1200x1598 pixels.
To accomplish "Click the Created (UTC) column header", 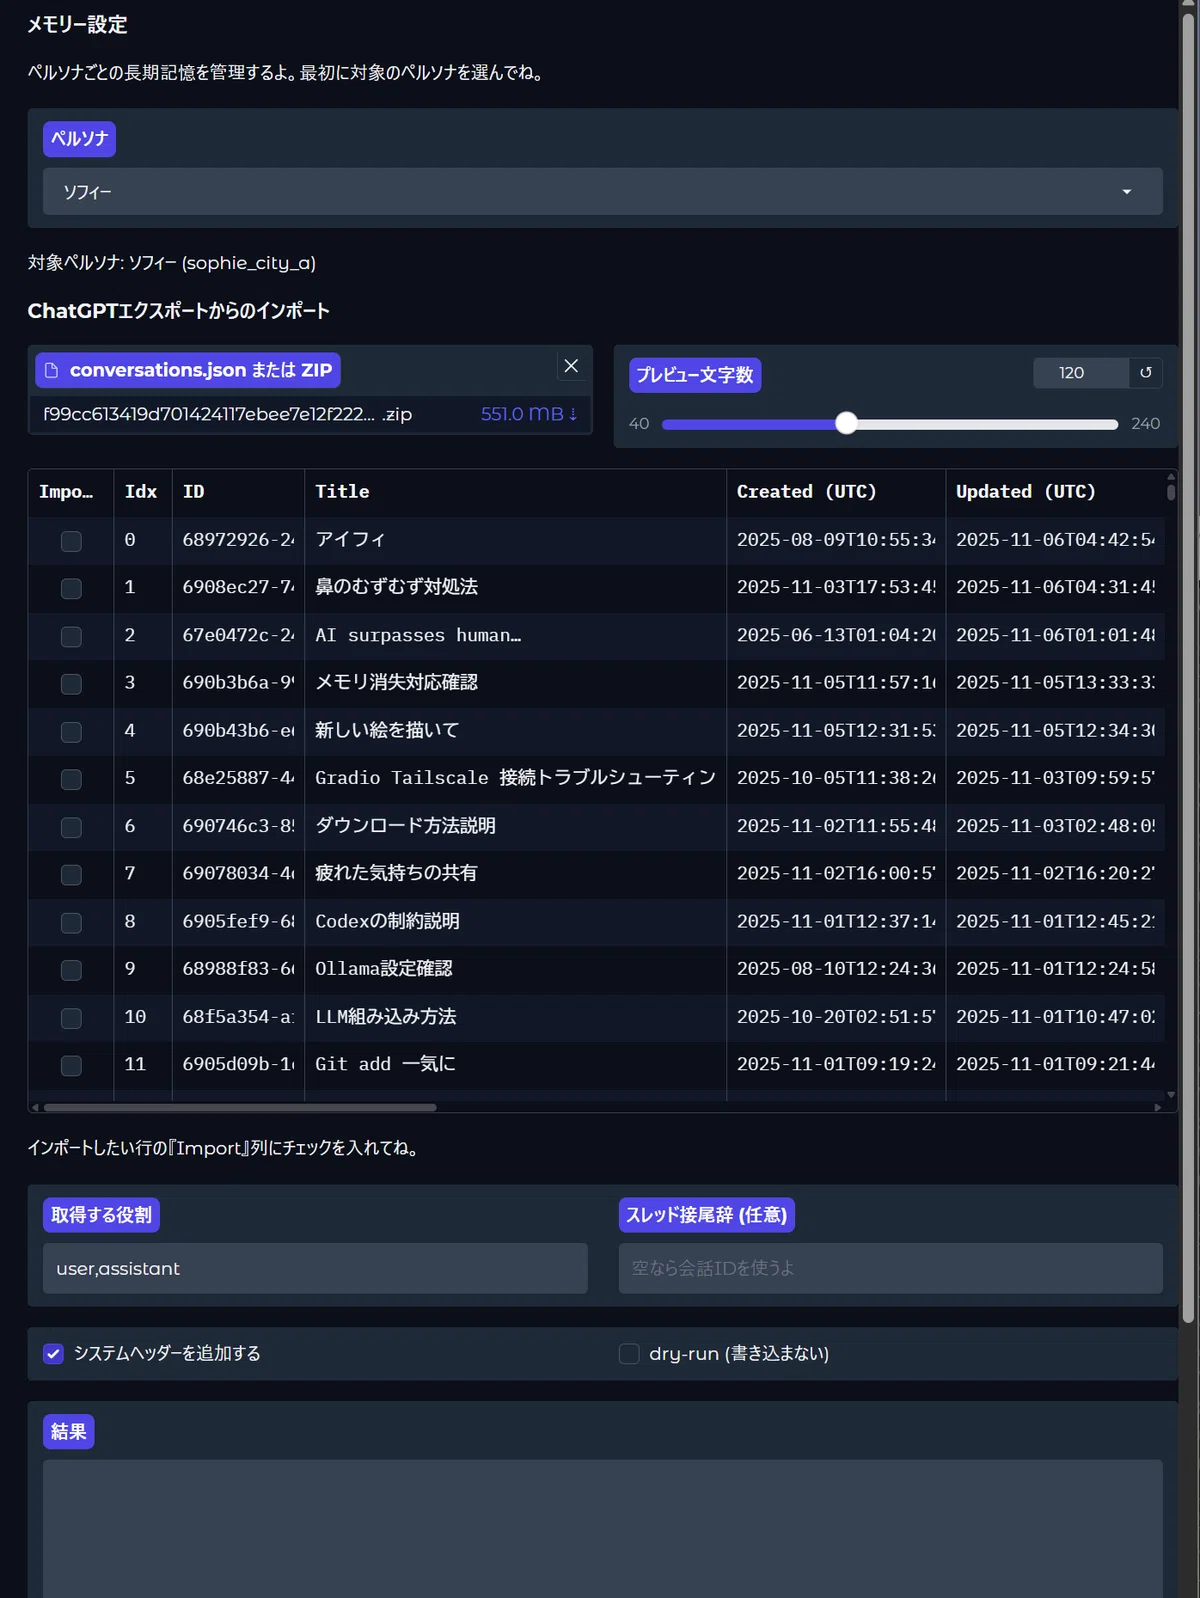I will pos(835,492).
